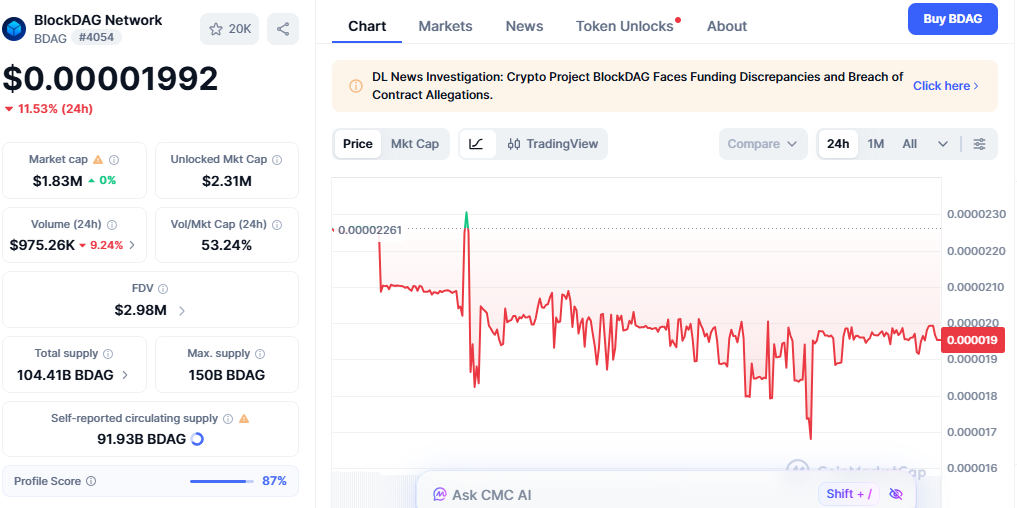Viewport: 1017px width, 508px height.
Task: Open chart settings sliders icon
Action: [x=979, y=144]
